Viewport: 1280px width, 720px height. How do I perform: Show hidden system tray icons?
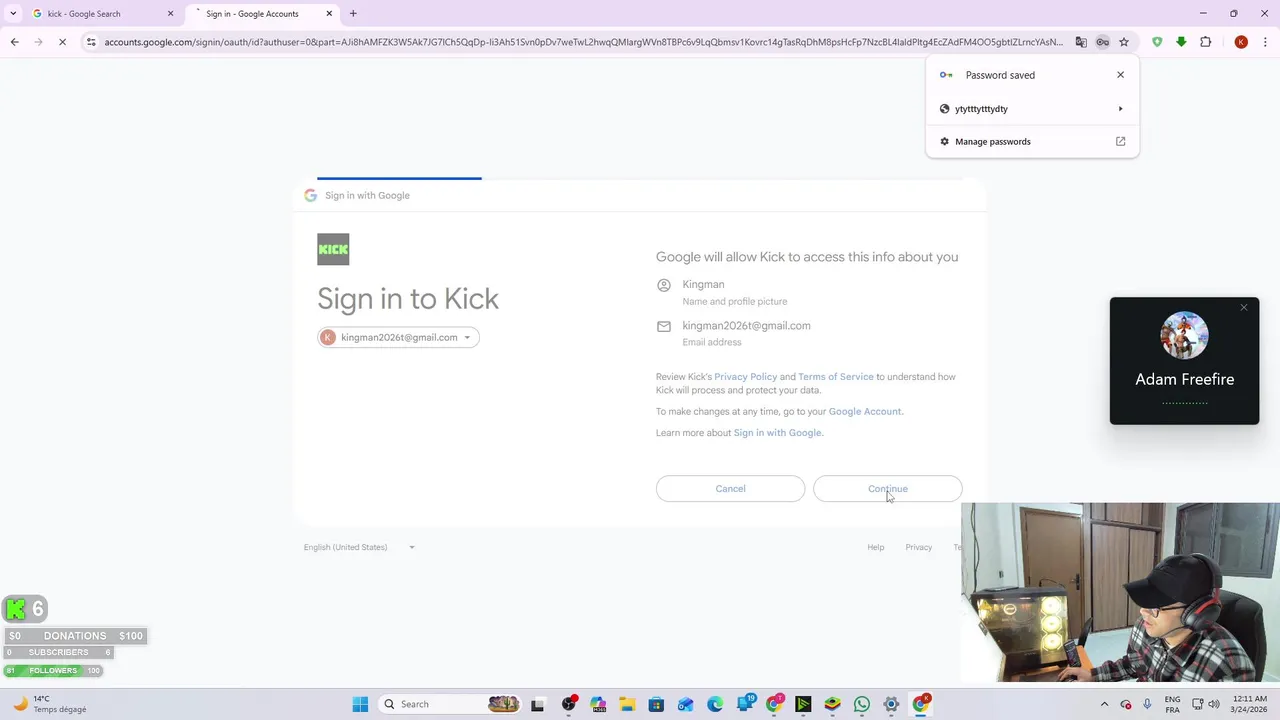click(x=1104, y=704)
